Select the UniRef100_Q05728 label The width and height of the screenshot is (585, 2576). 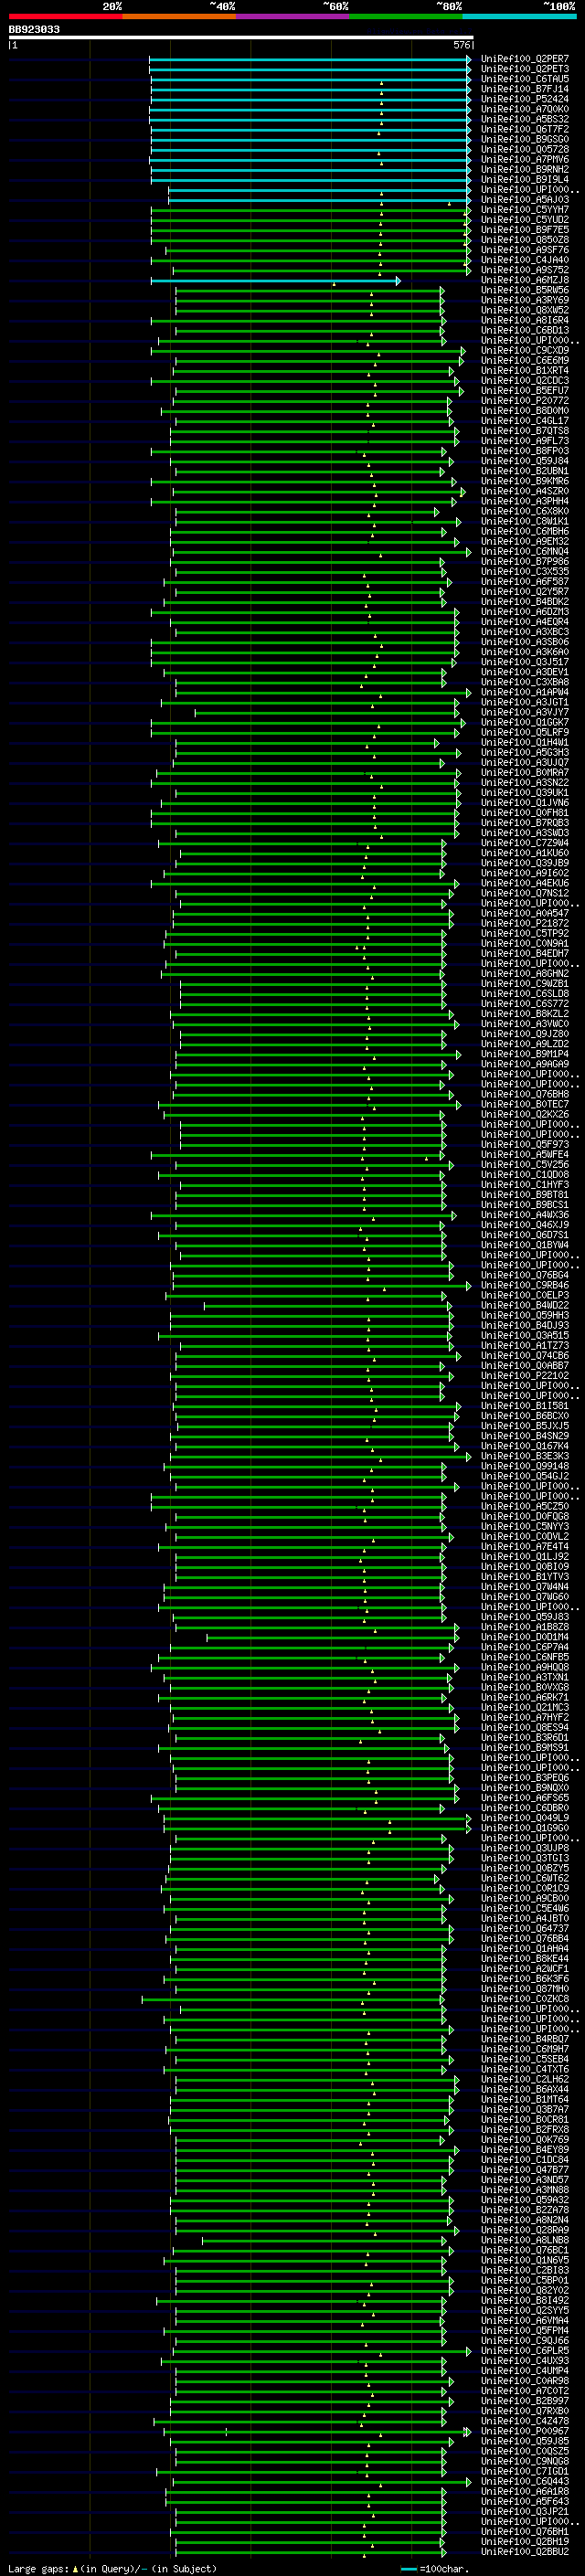coord(524,149)
